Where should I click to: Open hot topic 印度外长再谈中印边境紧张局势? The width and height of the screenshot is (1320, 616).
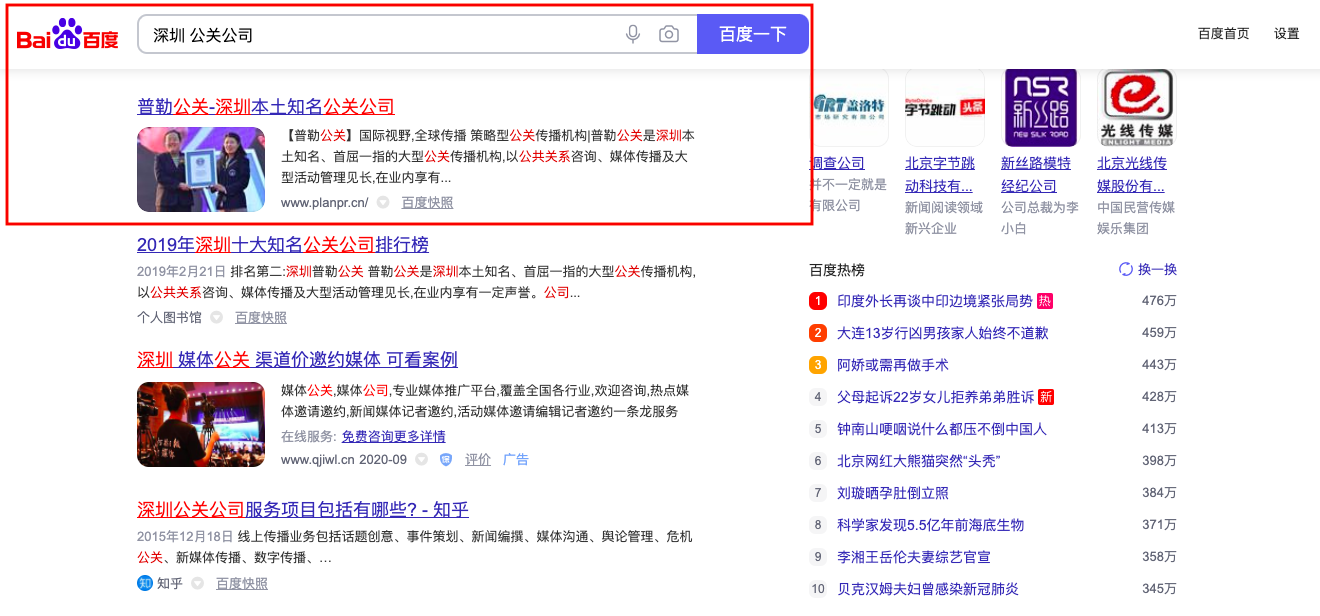(x=934, y=301)
